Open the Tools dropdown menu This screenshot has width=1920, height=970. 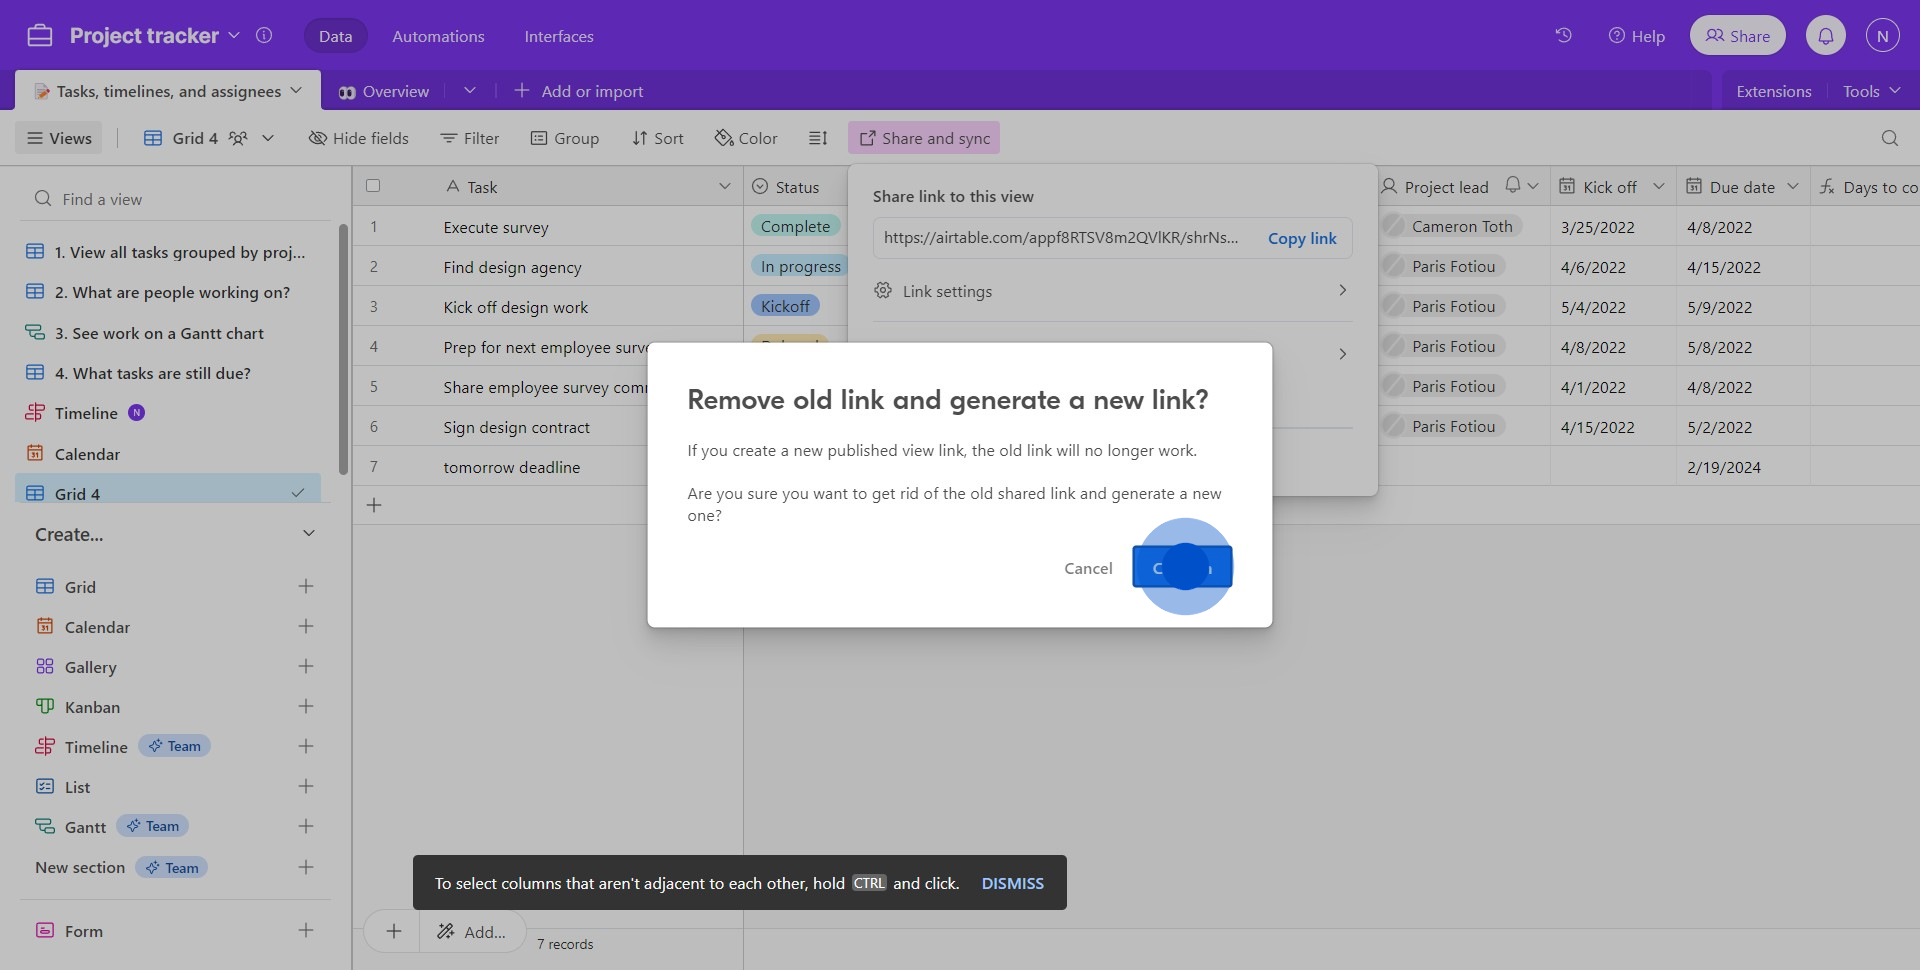[1871, 91]
